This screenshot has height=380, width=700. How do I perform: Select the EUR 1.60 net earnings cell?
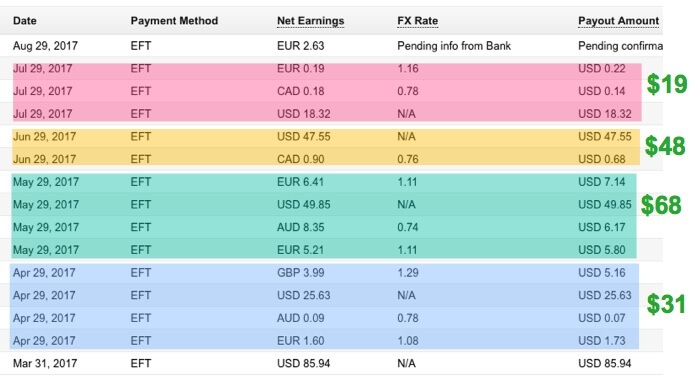pos(300,341)
